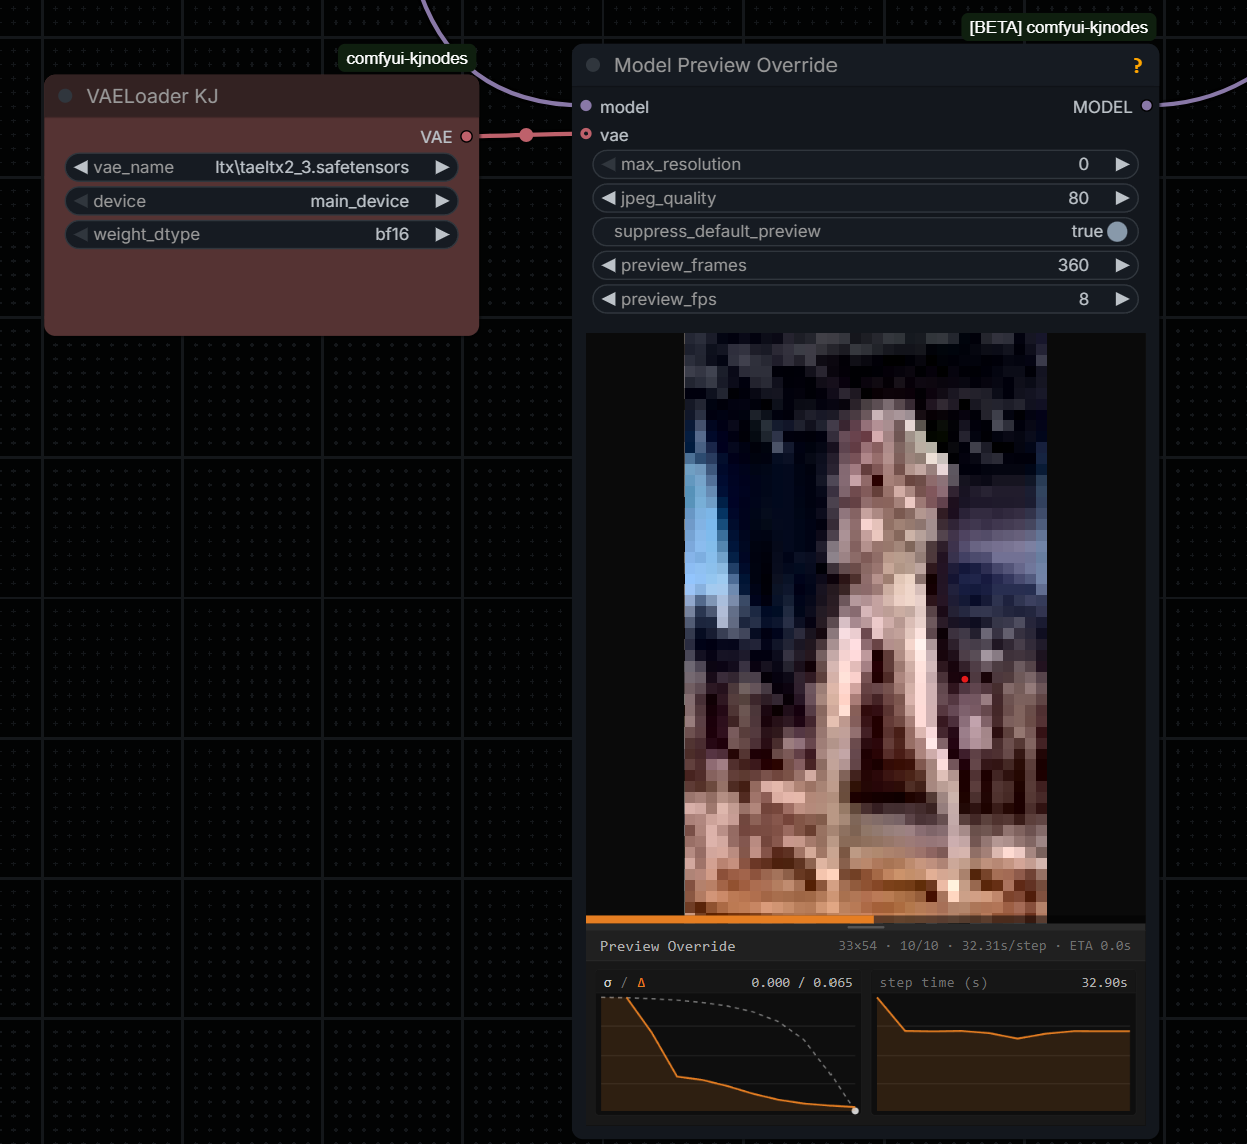
Task: Increase preview_fps with right arrow
Action: pos(1122,299)
